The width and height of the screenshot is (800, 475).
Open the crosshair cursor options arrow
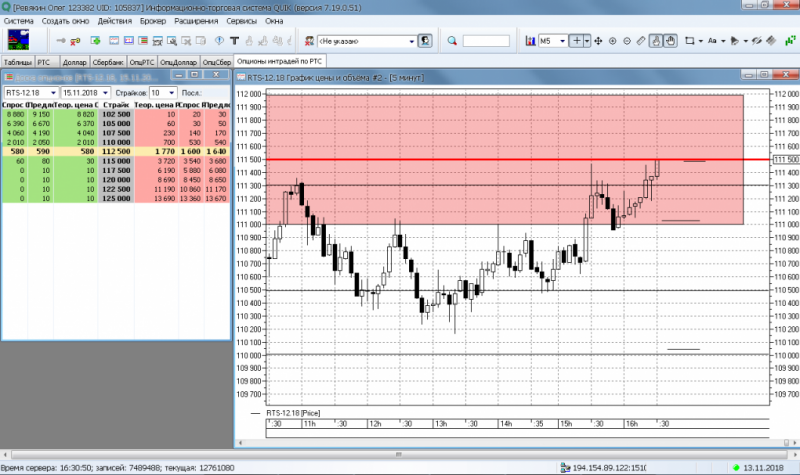[587, 41]
